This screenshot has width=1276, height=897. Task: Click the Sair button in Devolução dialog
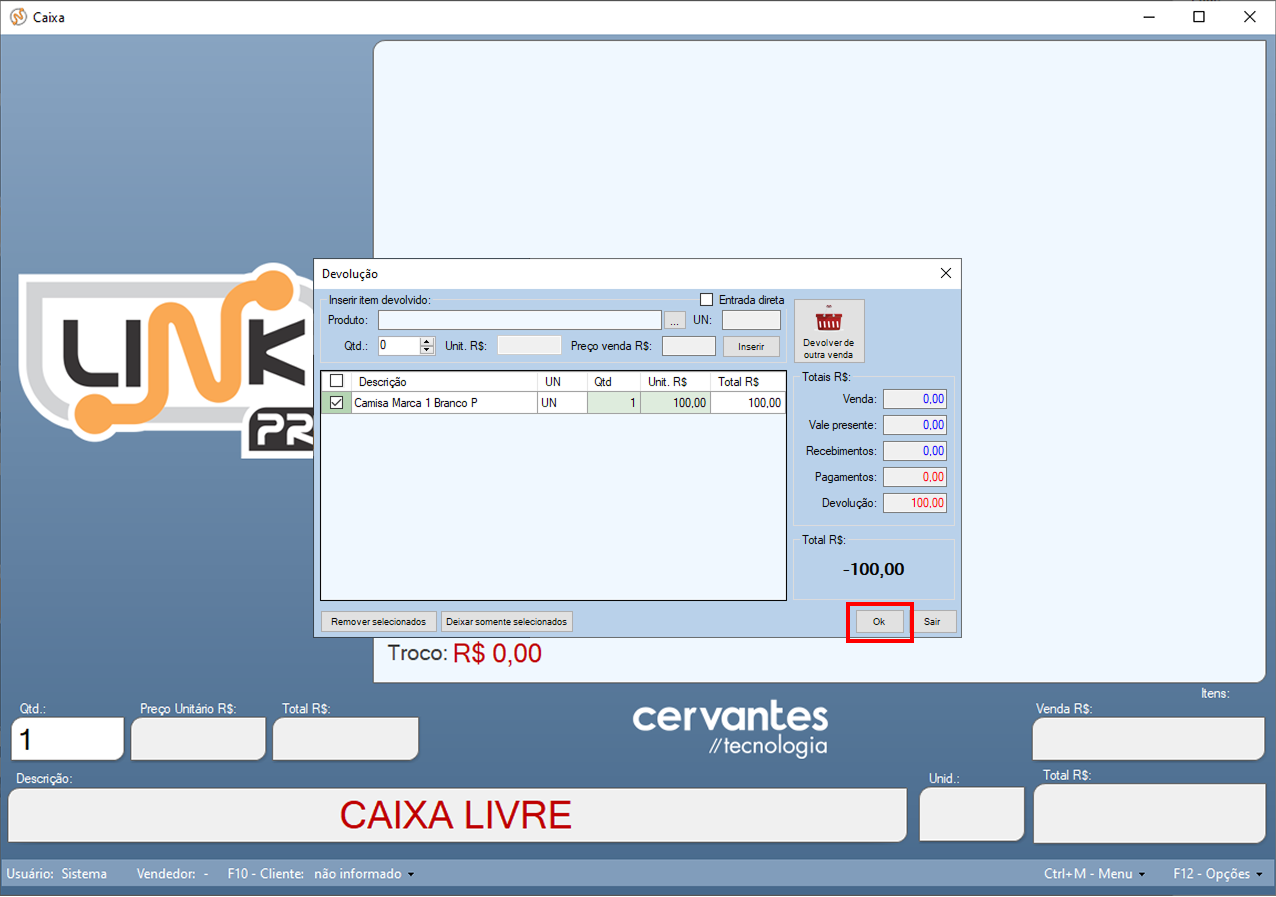point(932,622)
